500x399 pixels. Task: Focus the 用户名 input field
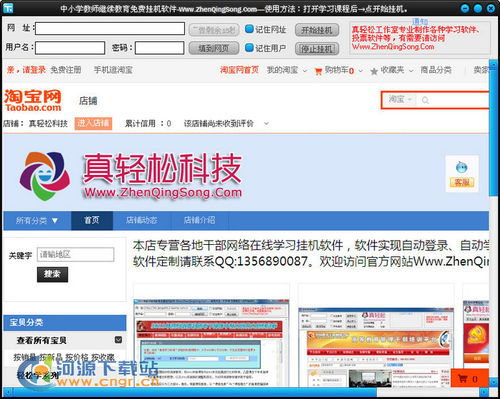pos(70,48)
